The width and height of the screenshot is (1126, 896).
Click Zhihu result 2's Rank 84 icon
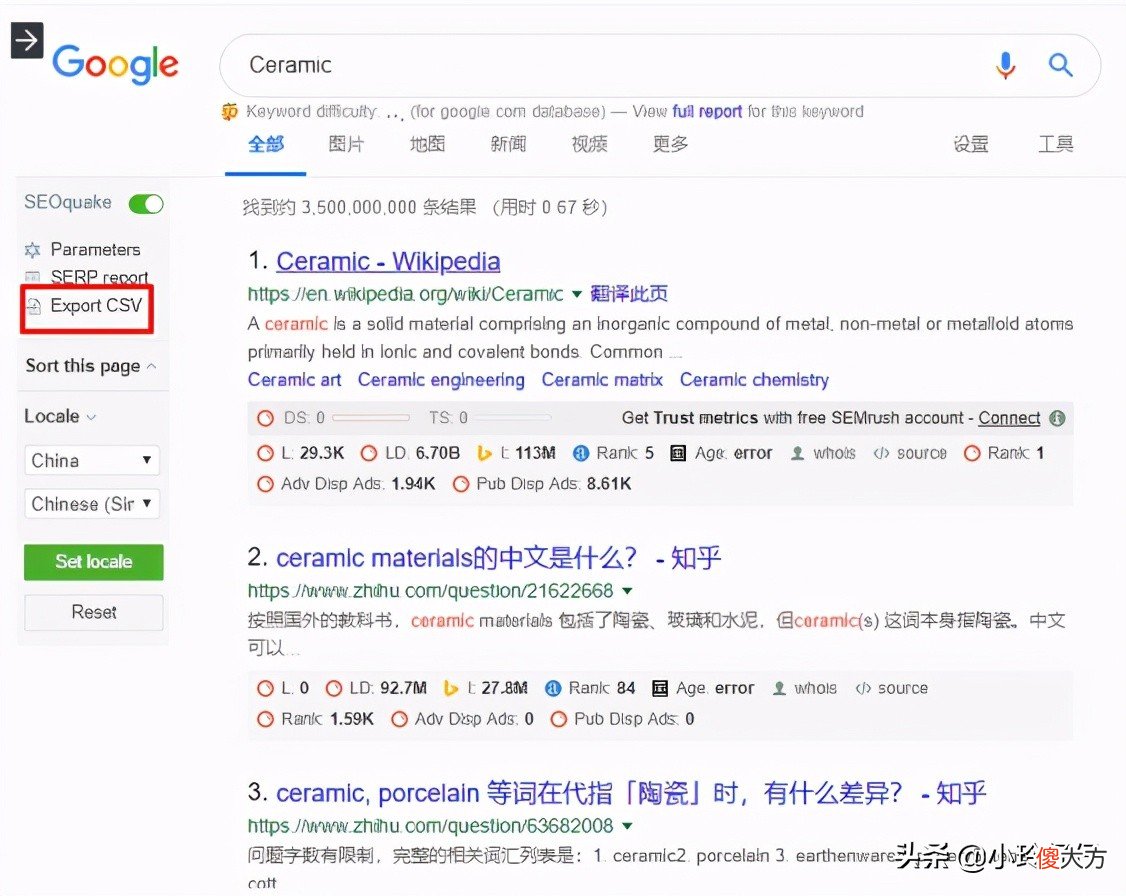click(553, 689)
